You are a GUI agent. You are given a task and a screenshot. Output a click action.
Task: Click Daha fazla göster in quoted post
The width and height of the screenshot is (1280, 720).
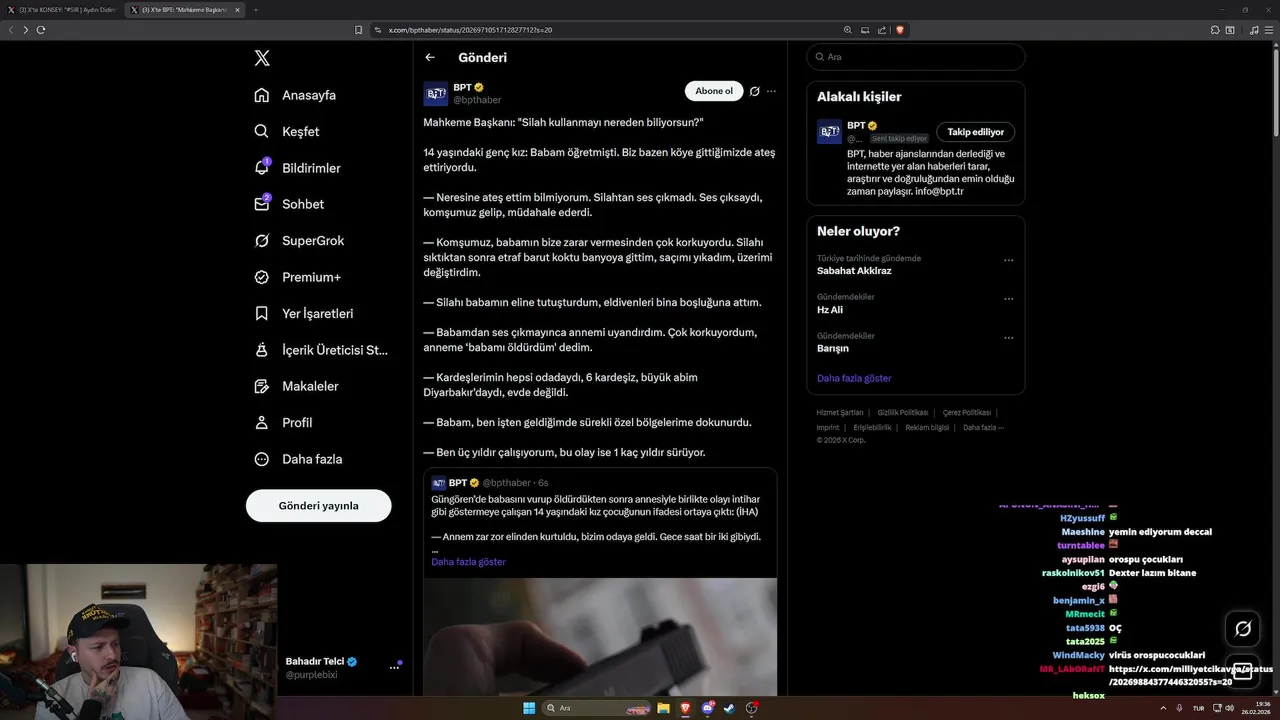pos(468,562)
